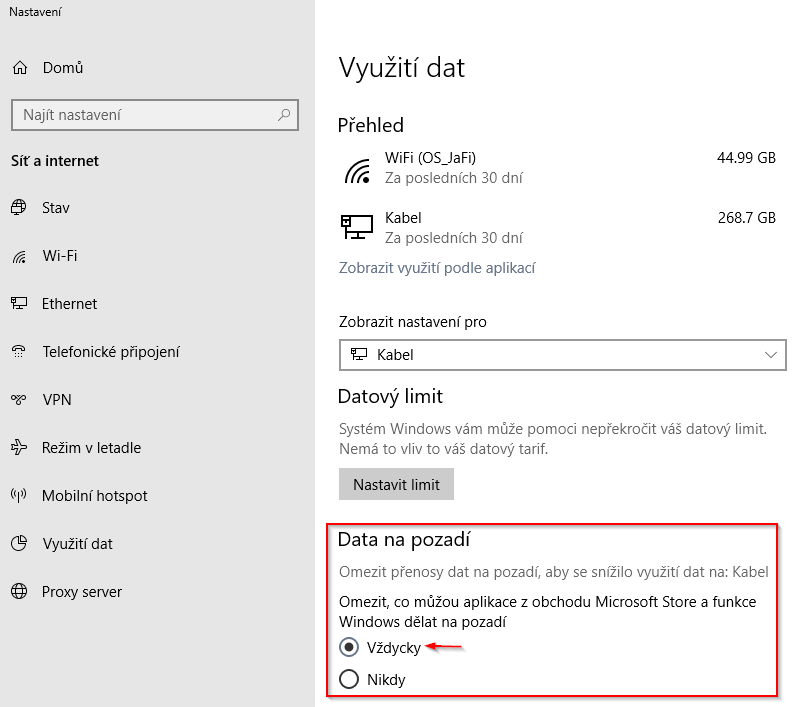Open the Kabel dropdown chevron
This screenshot has height=707, width=810.
[771, 355]
